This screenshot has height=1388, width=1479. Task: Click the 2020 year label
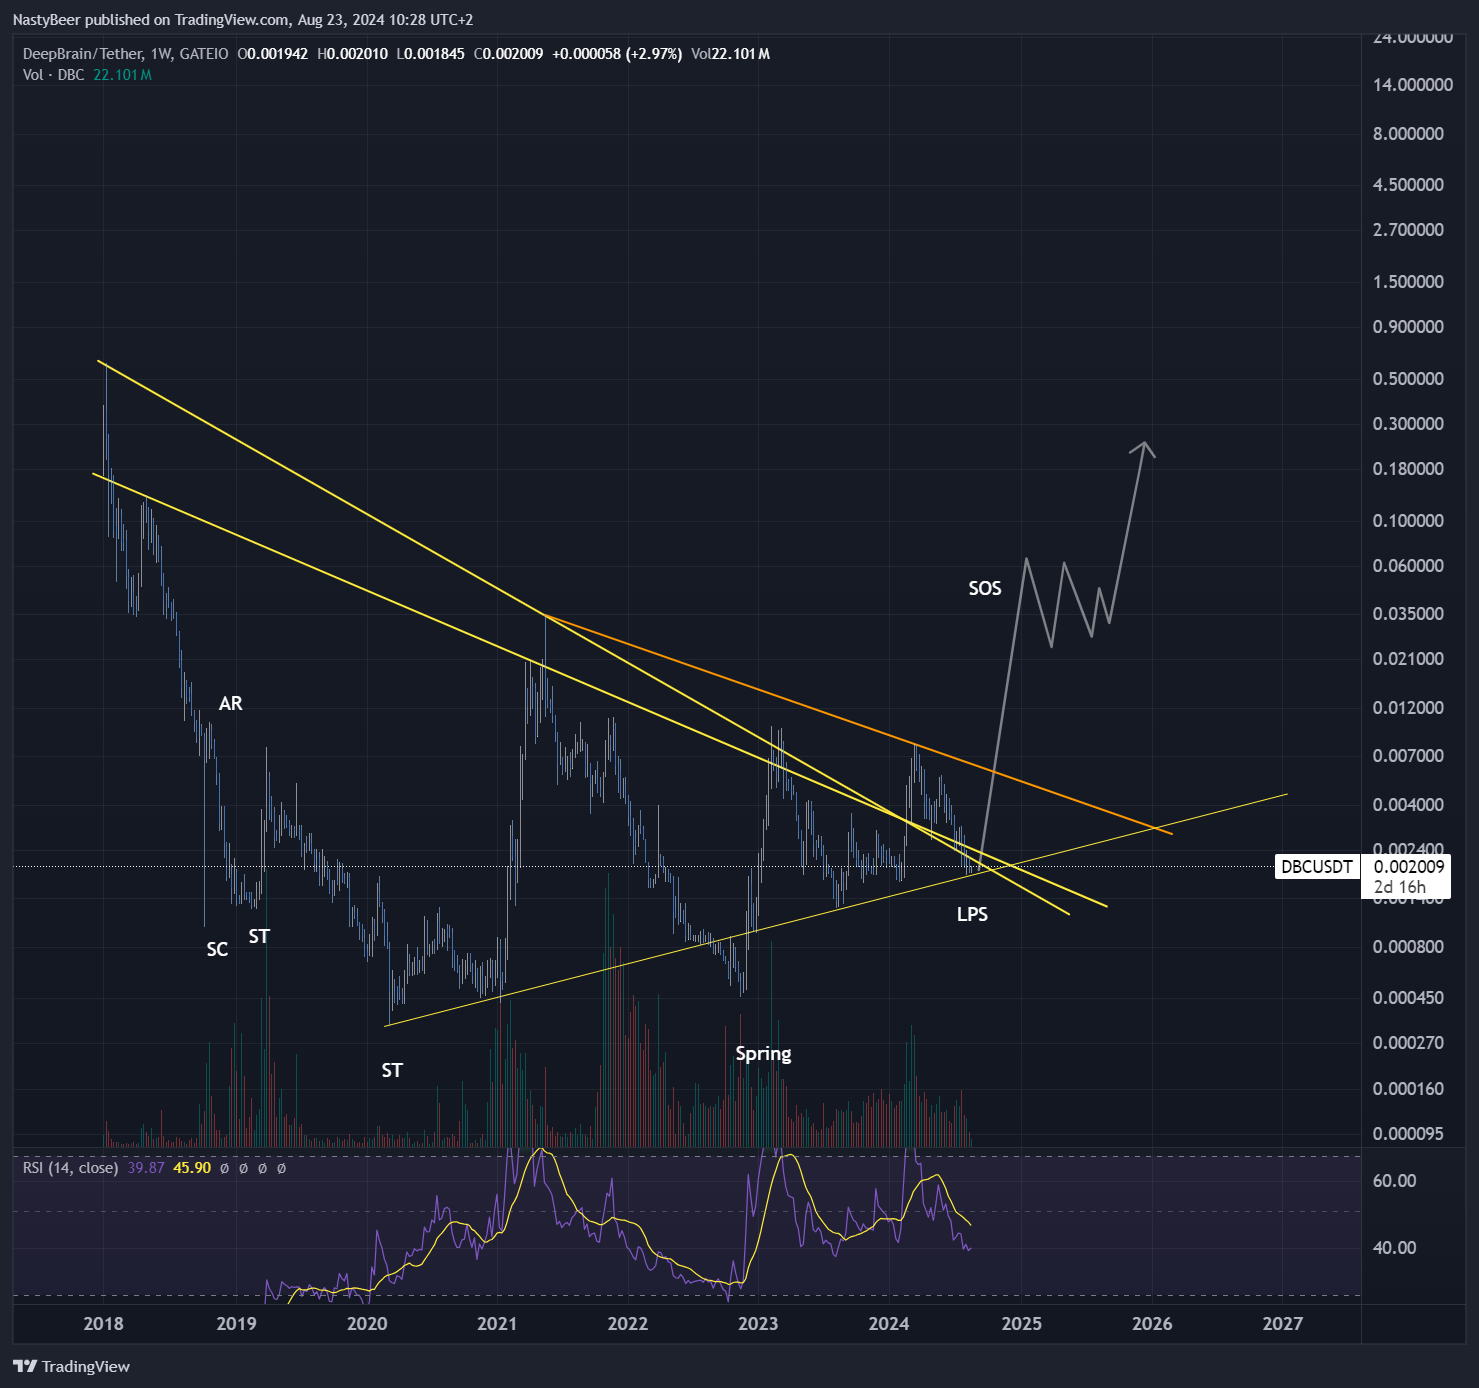point(367,1324)
